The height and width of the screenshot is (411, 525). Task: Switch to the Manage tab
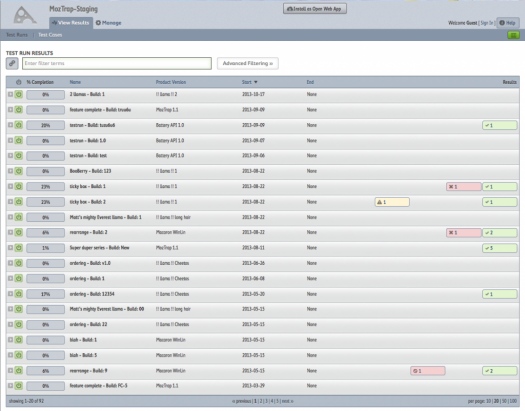pos(108,23)
